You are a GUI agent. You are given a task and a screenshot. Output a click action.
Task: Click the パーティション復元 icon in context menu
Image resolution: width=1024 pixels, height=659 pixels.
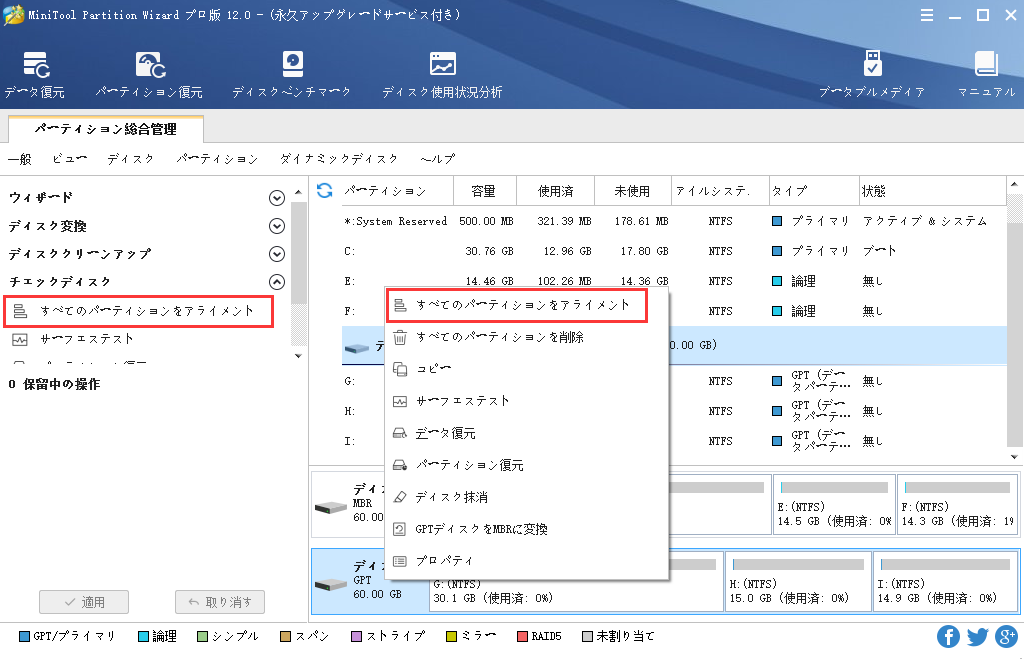coord(400,465)
